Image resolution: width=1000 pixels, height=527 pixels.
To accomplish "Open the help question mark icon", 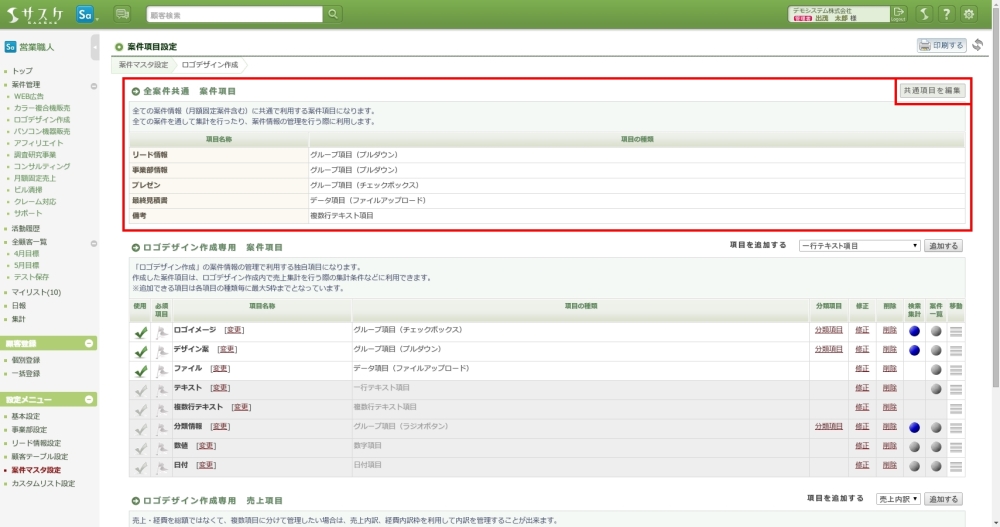I will 946,14.
